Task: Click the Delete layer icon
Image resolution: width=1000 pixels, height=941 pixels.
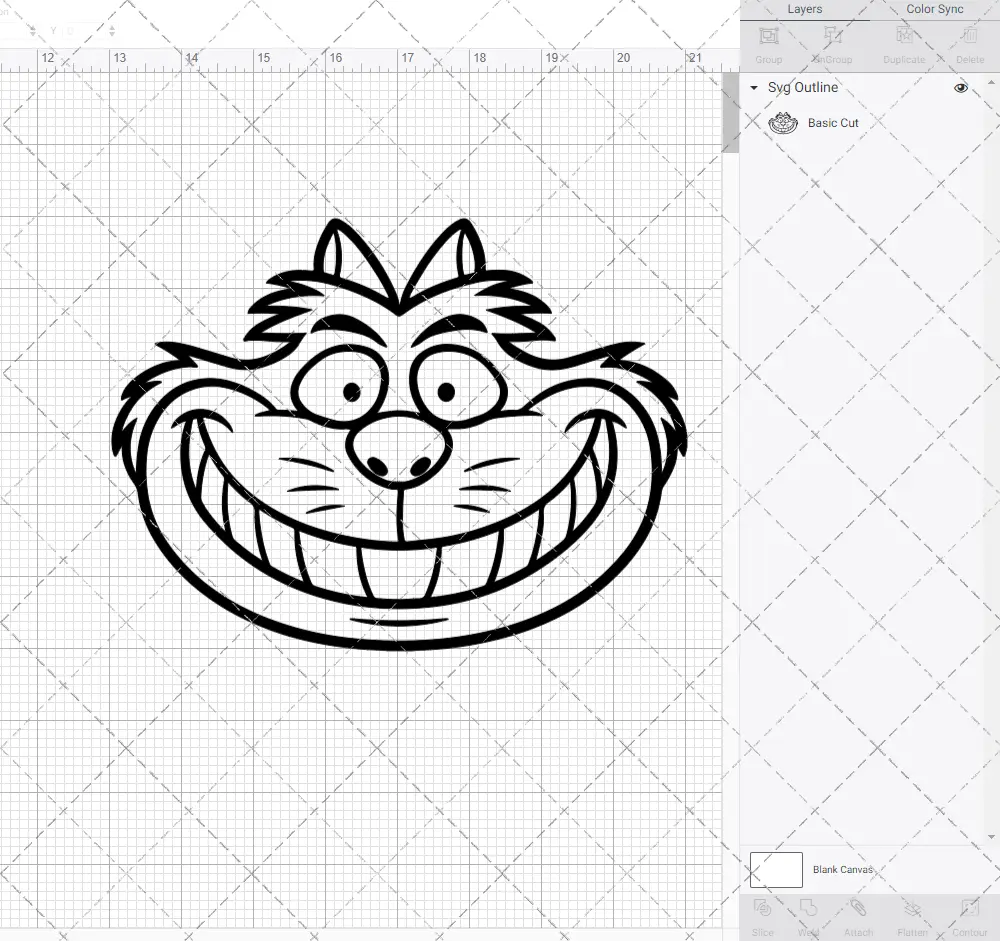Action: pos(969,36)
